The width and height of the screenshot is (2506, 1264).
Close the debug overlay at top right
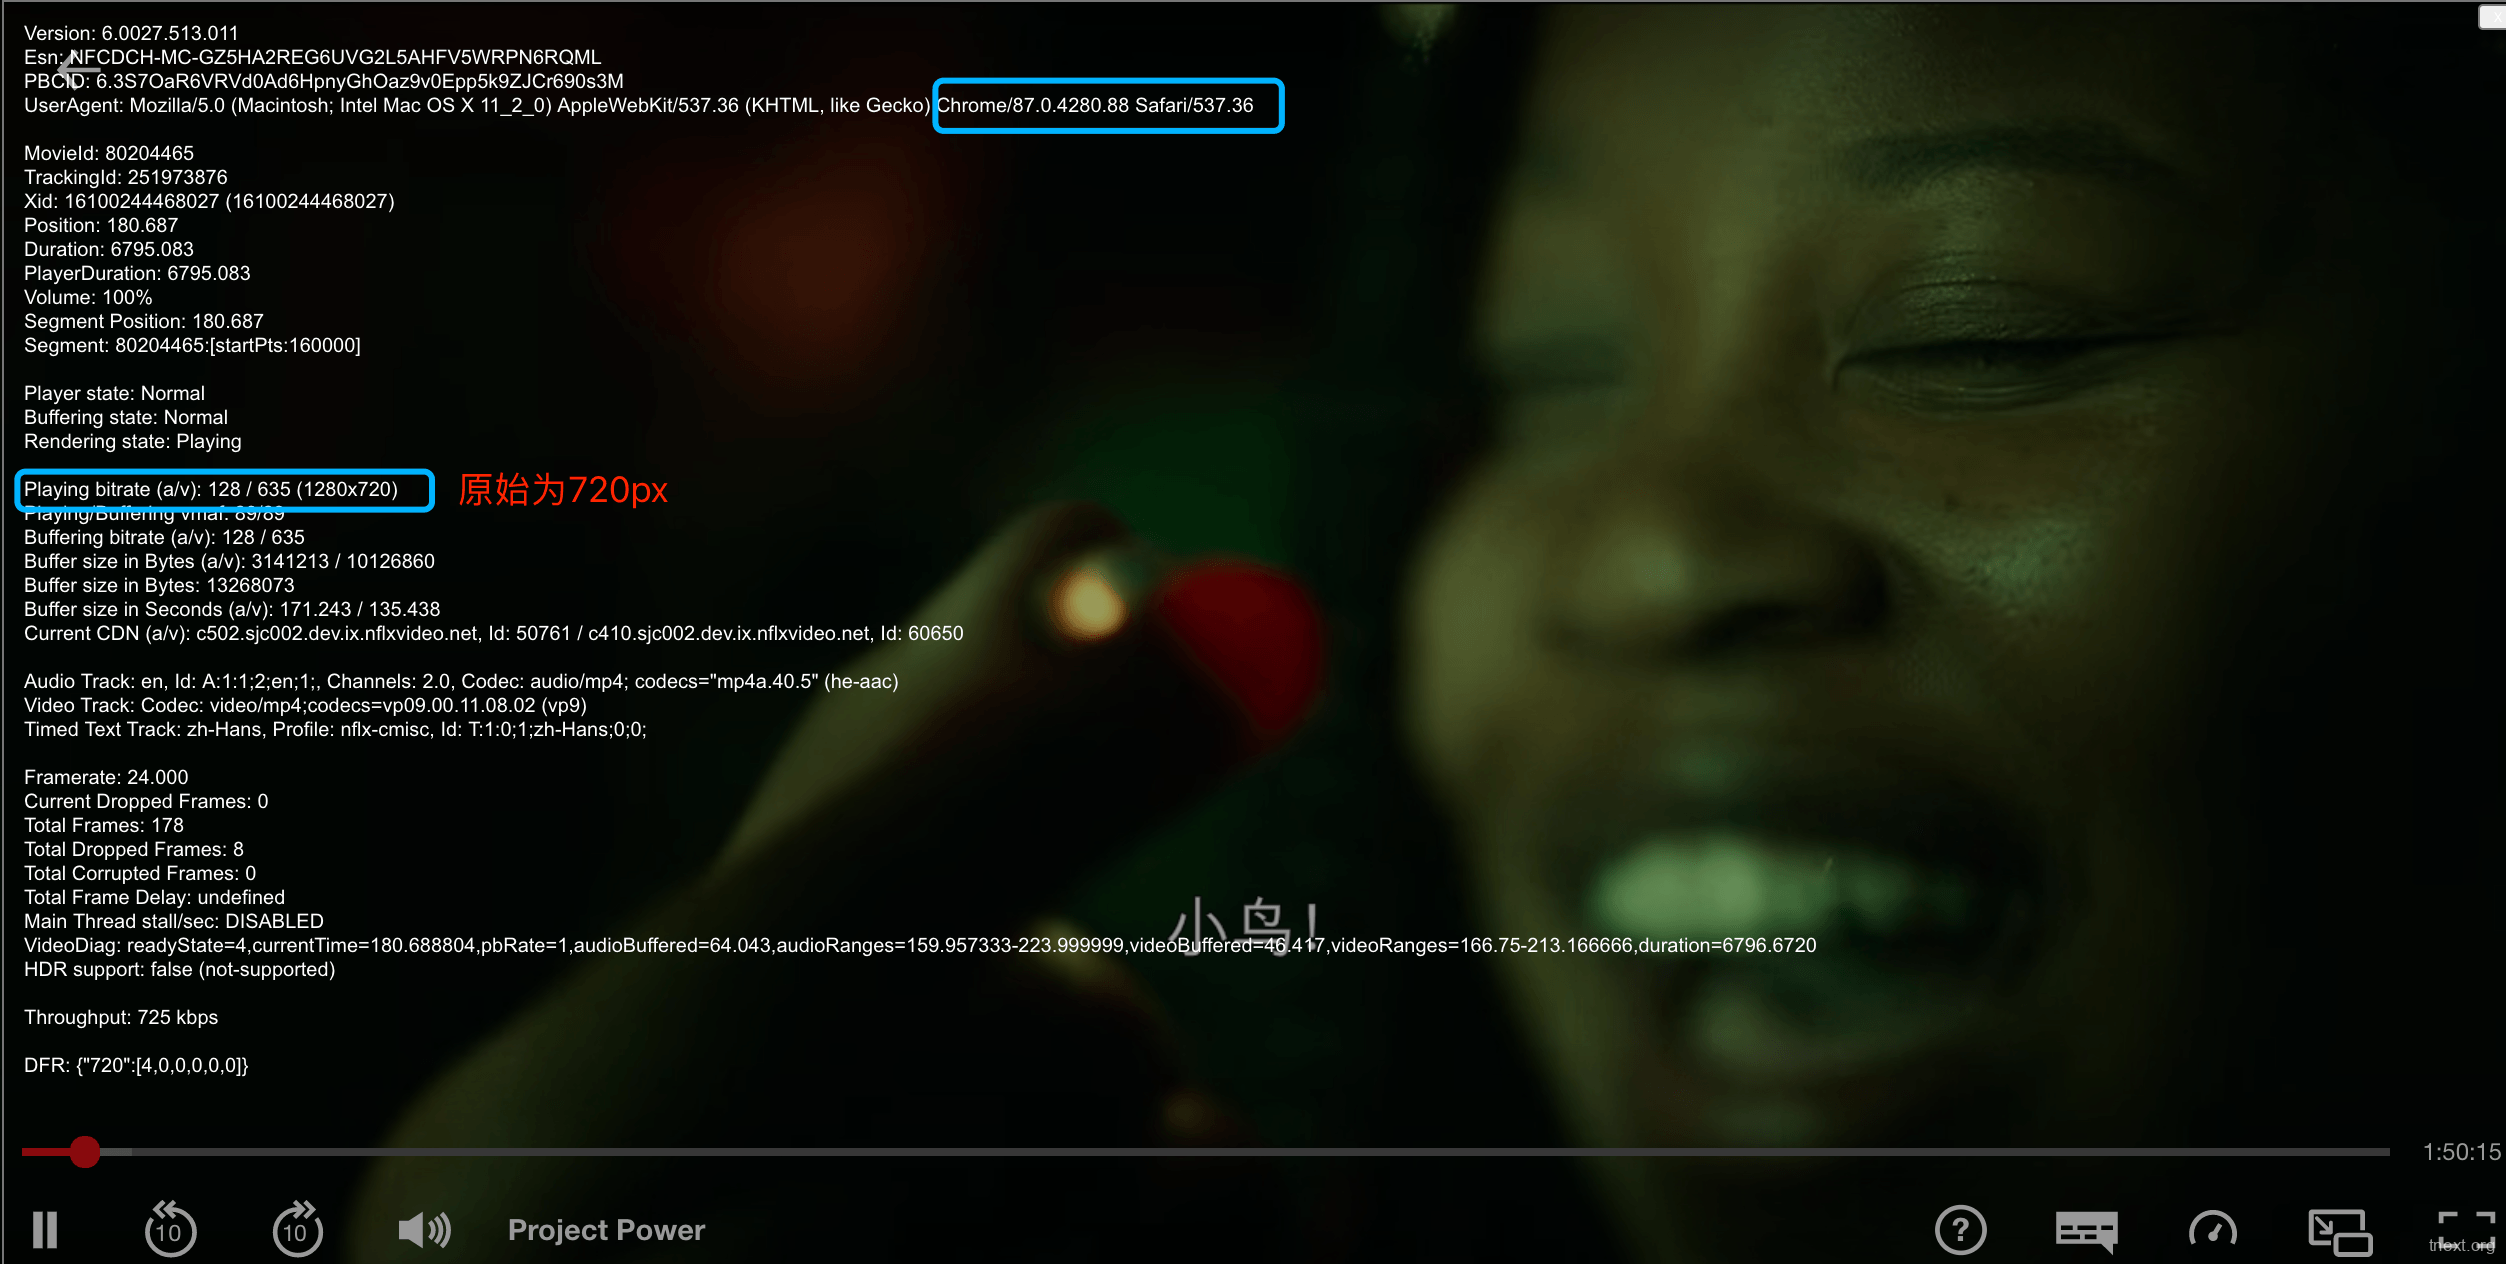pyautogui.click(x=2492, y=16)
